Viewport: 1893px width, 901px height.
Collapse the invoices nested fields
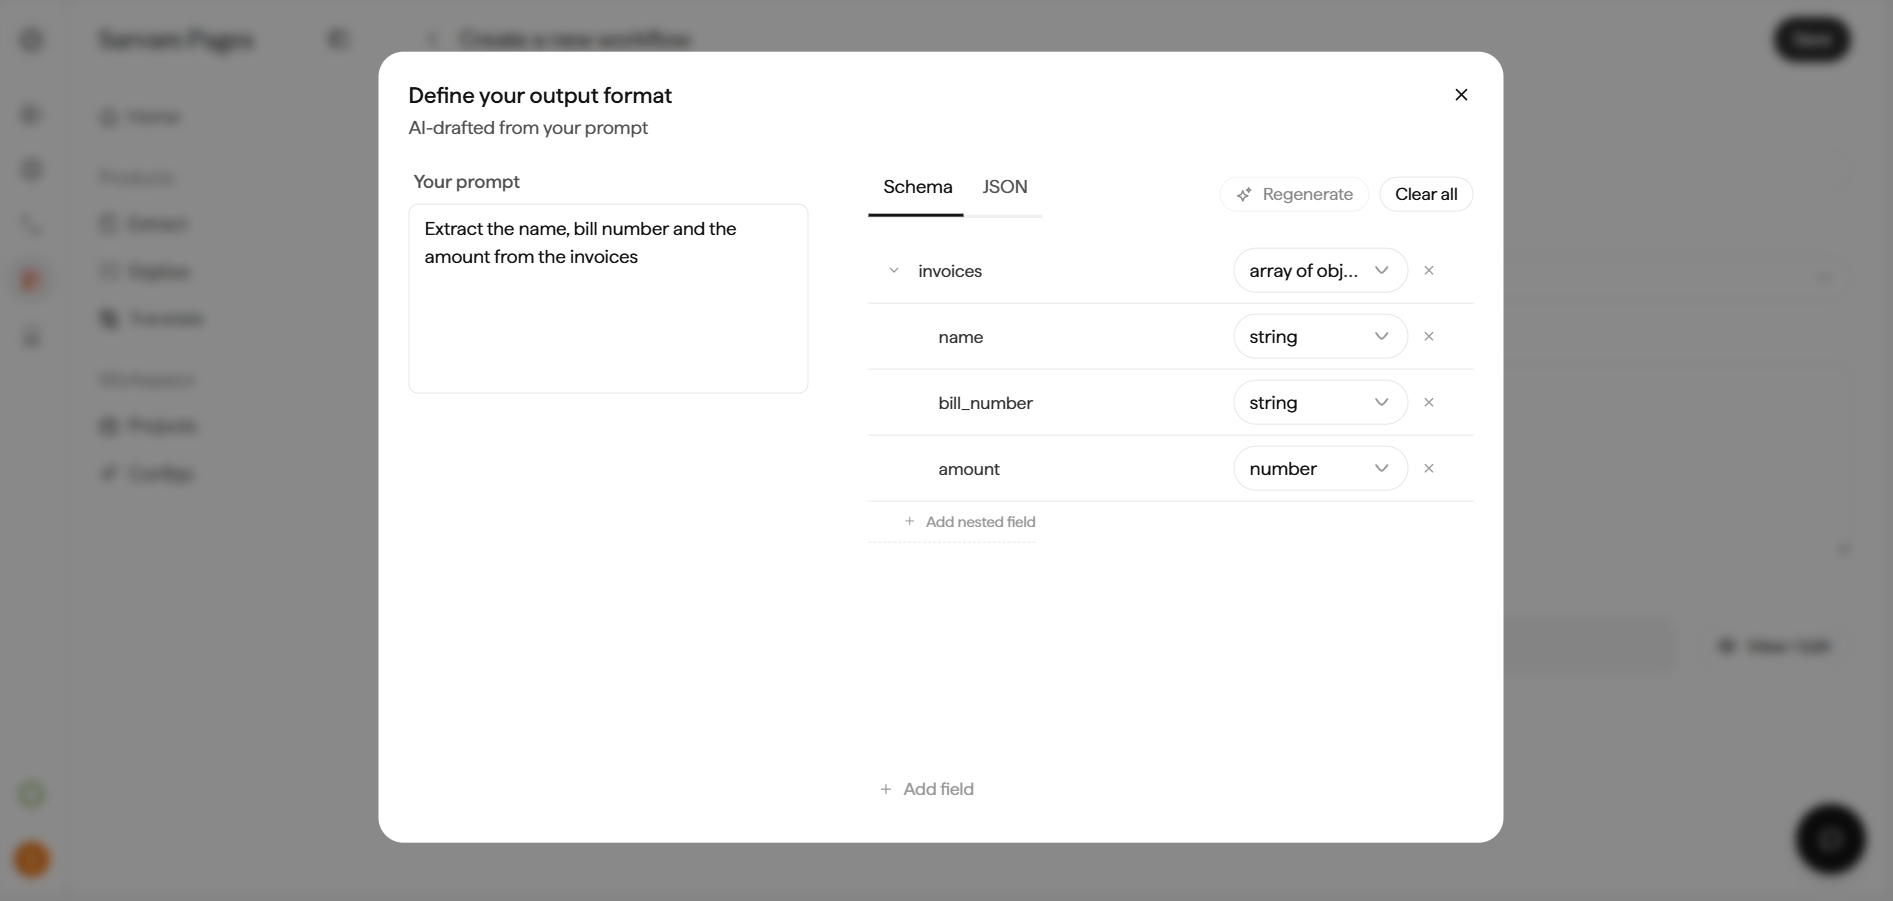point(894,270)
